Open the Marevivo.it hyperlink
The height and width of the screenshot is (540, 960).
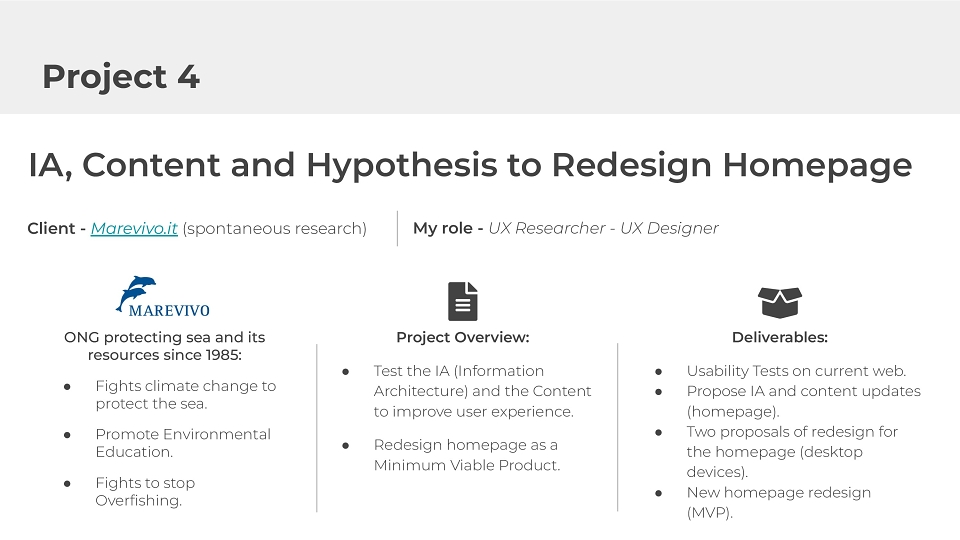coord(134,228)
